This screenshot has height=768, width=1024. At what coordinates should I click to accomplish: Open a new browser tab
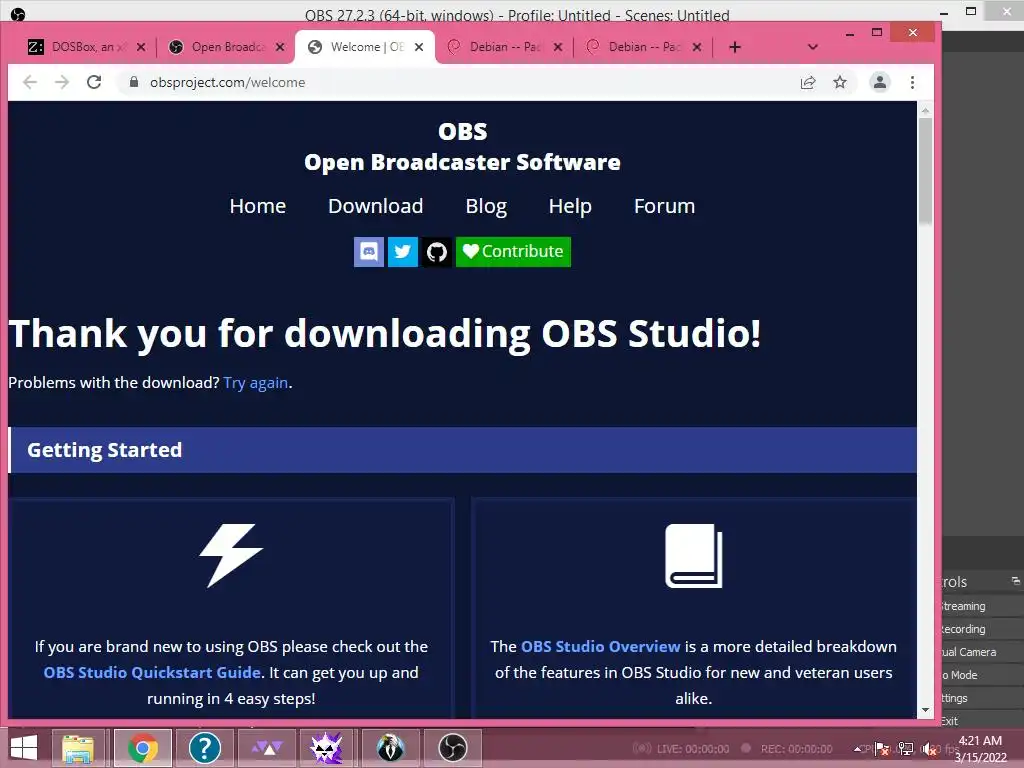coord(735,47)
